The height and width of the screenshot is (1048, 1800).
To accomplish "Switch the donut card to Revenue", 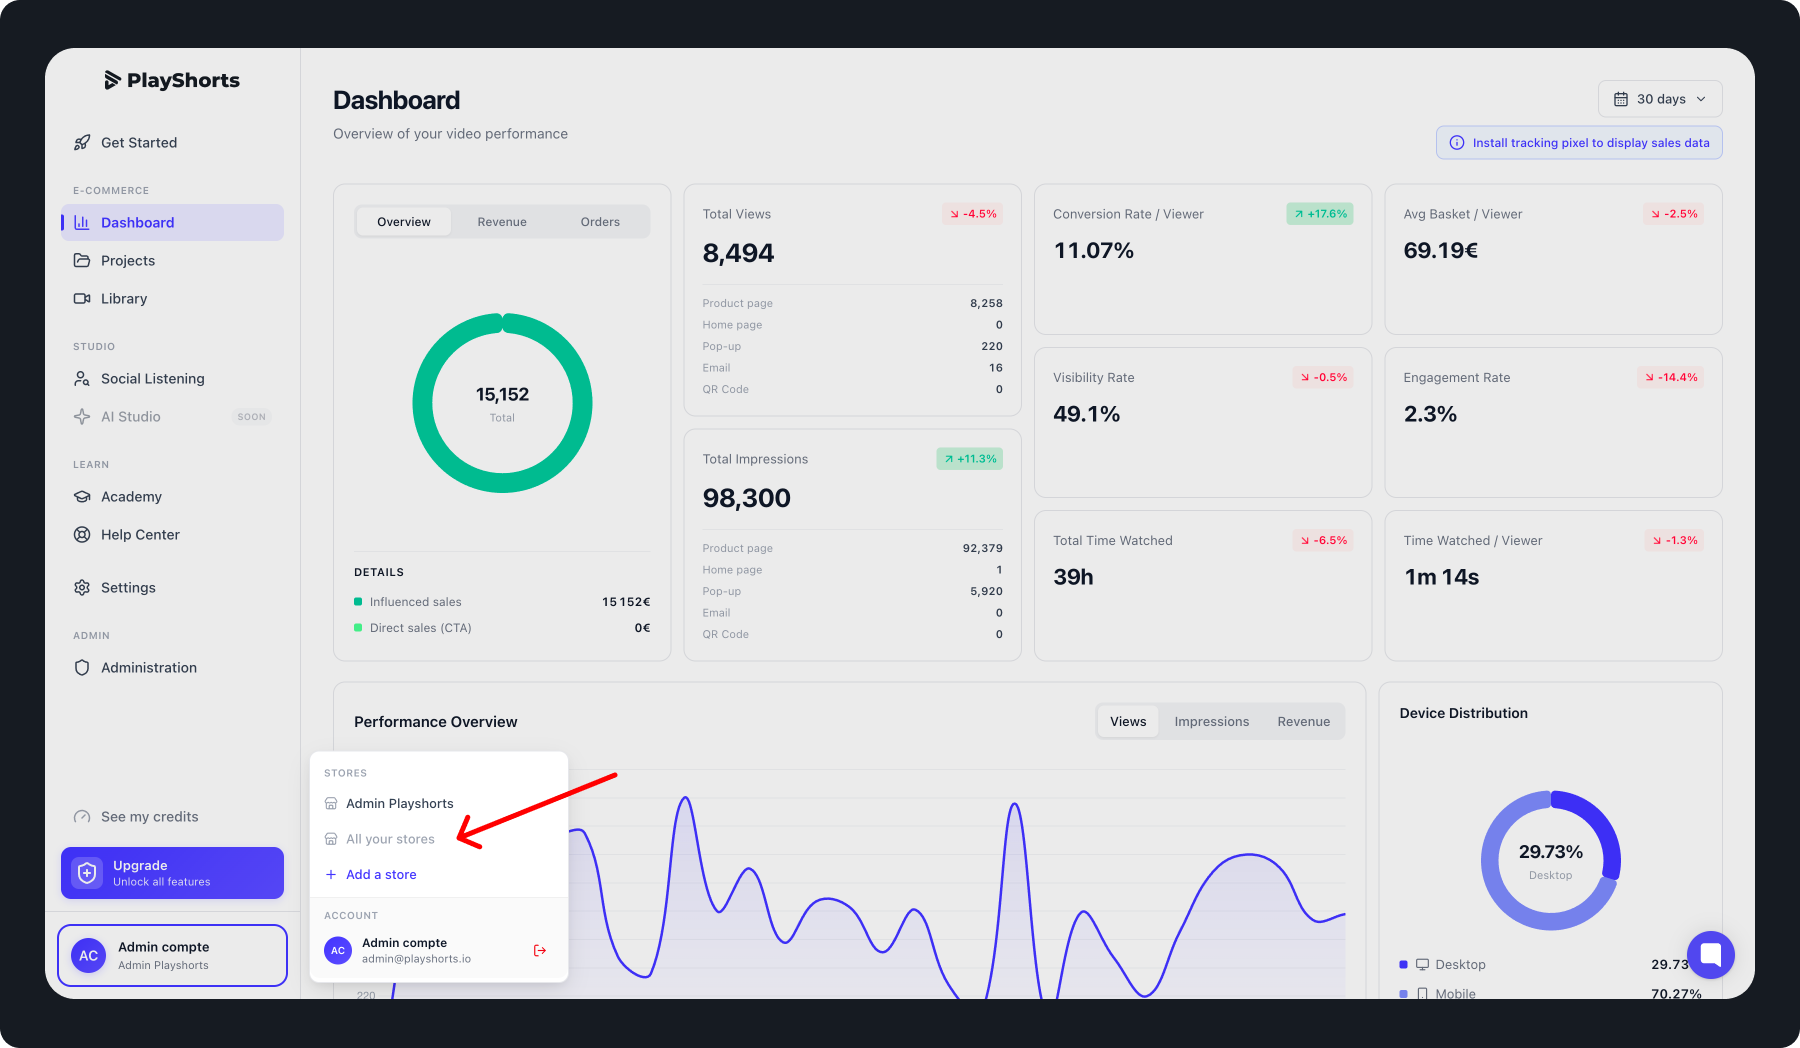I will (502, 222).
